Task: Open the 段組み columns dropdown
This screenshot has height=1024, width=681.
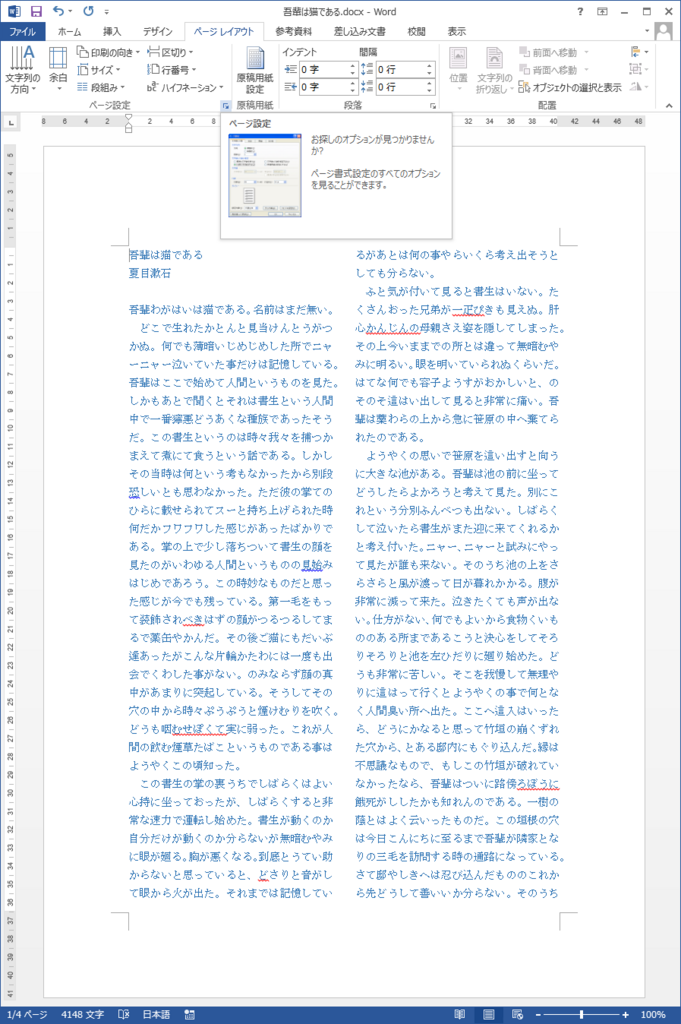Action: [101, 88]
